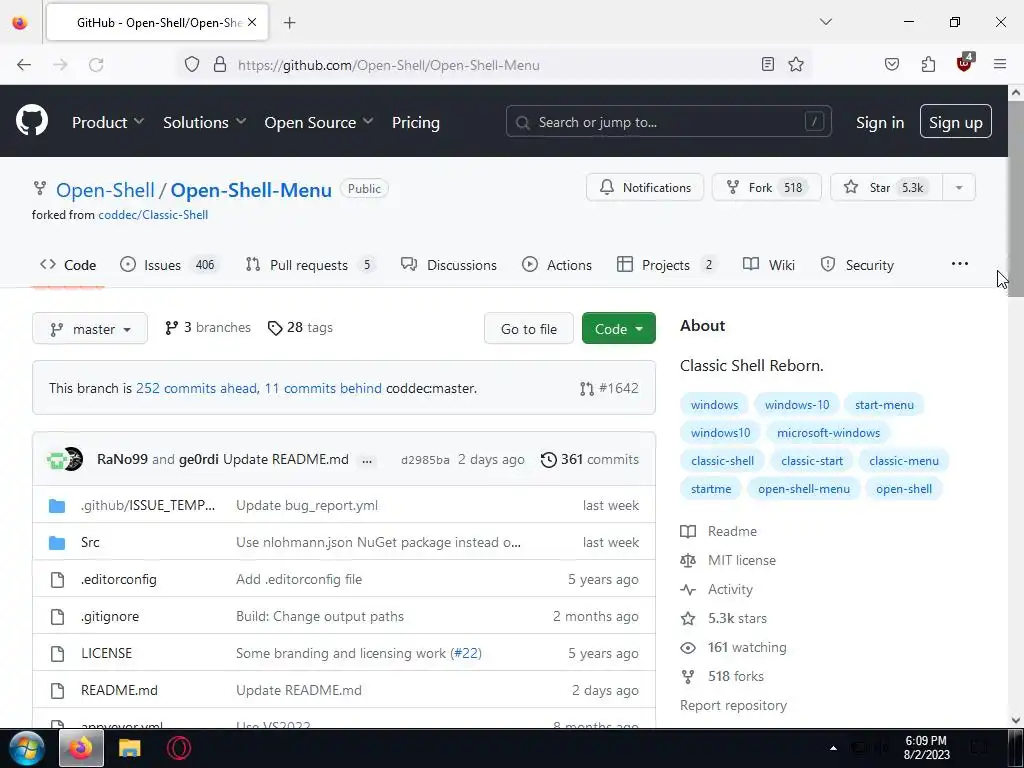This screenshot has height=768, width=1024.
Task: Open the LICENSE file
Action: coord(106,653)
